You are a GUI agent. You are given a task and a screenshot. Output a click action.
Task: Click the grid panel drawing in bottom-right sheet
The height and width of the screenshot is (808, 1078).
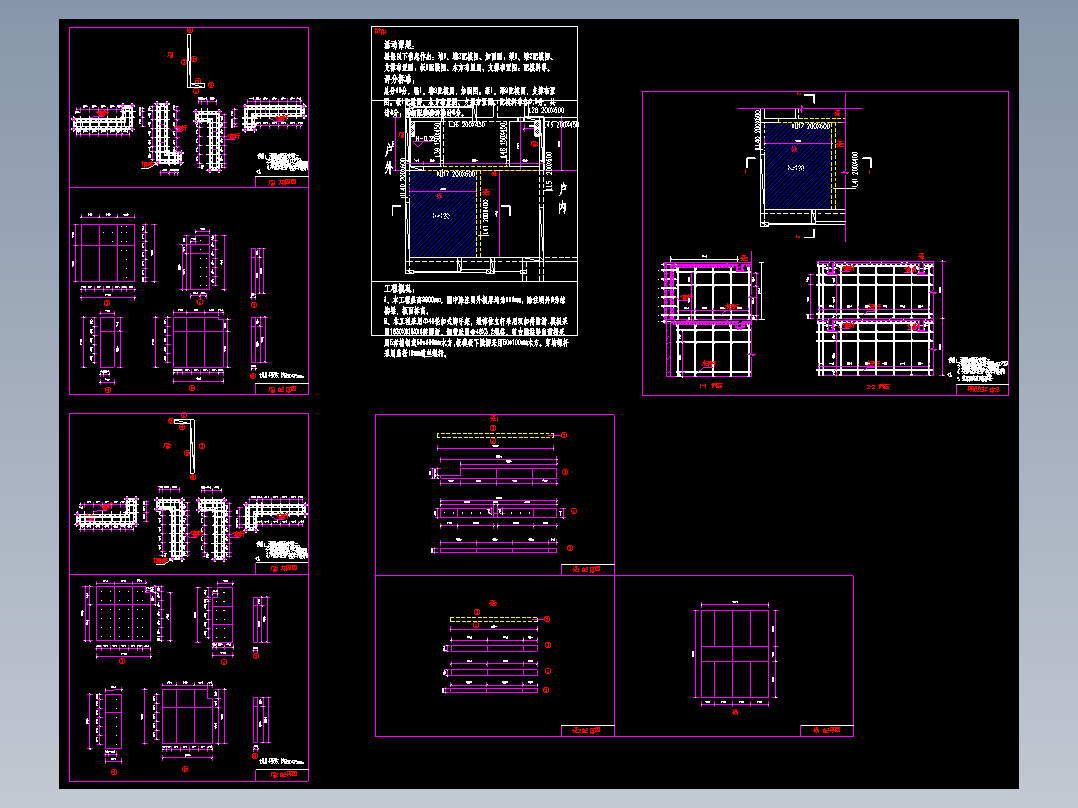[735, 653]
